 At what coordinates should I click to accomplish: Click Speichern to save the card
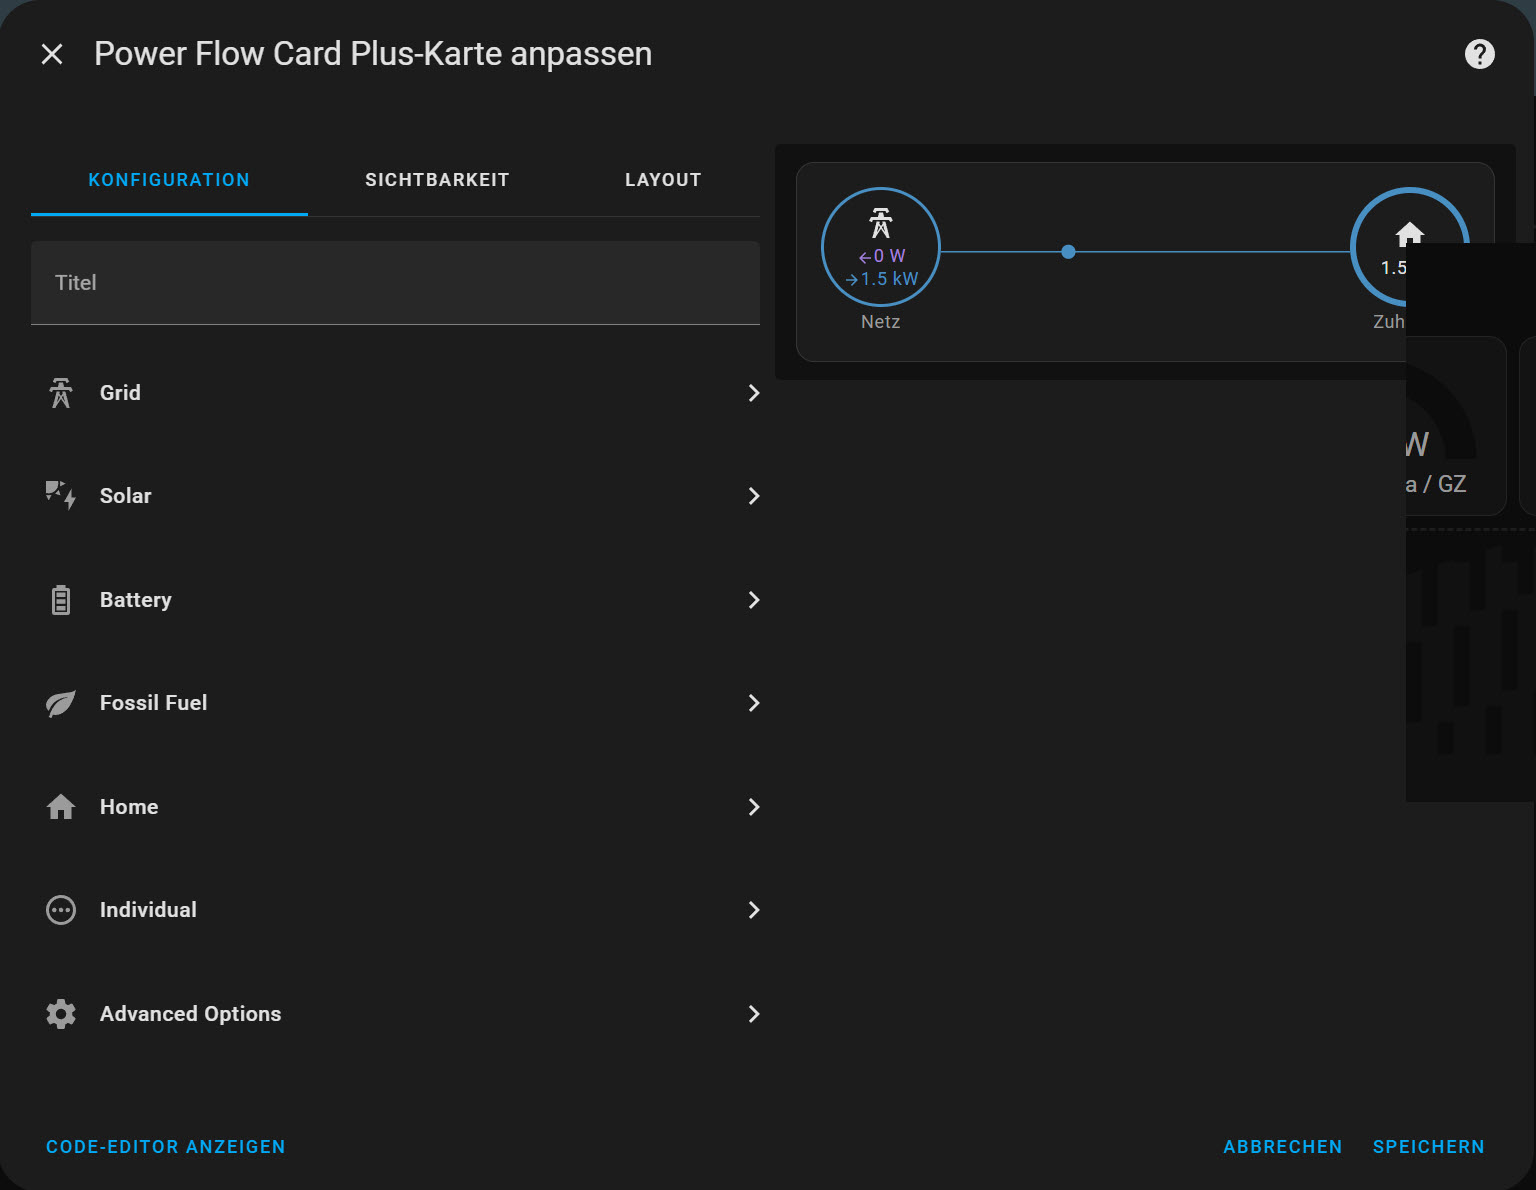tap(1428, 1147)
